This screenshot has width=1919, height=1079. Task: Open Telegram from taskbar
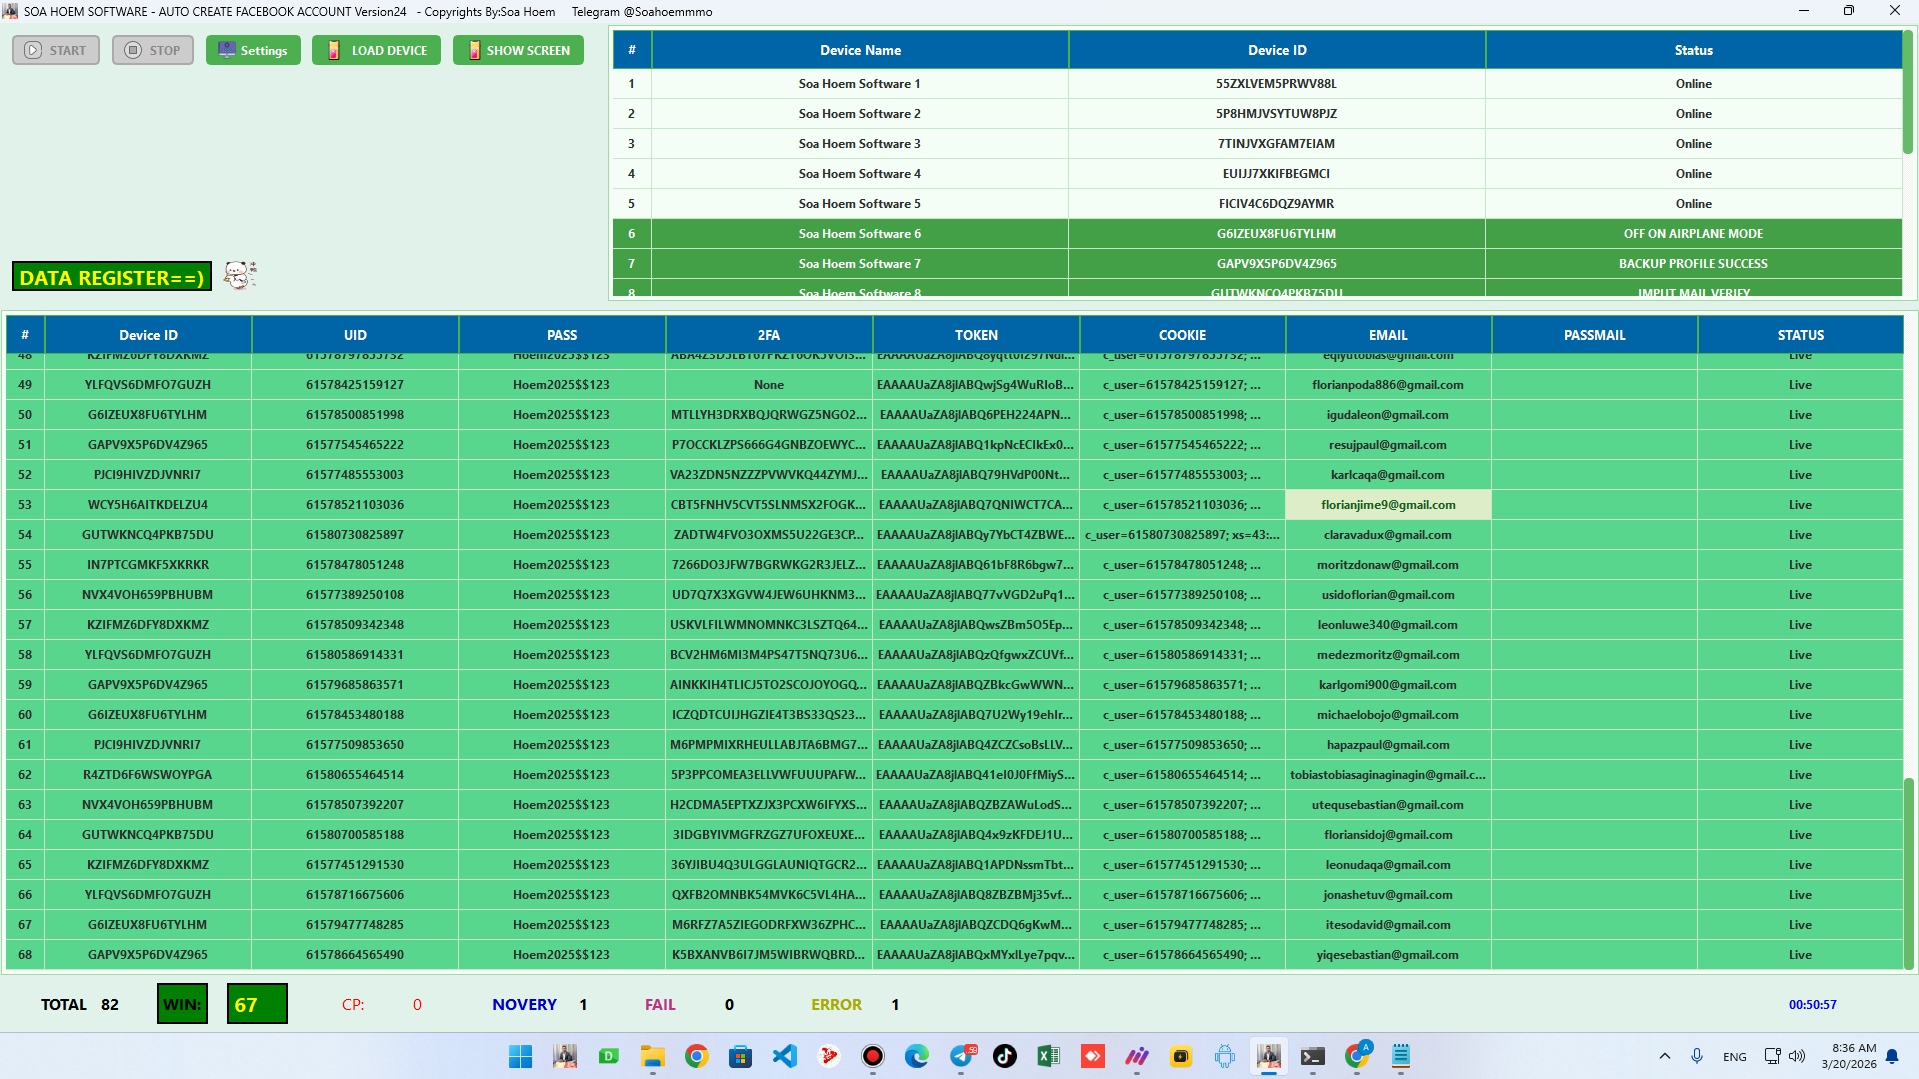click(x=961, y=1056)
